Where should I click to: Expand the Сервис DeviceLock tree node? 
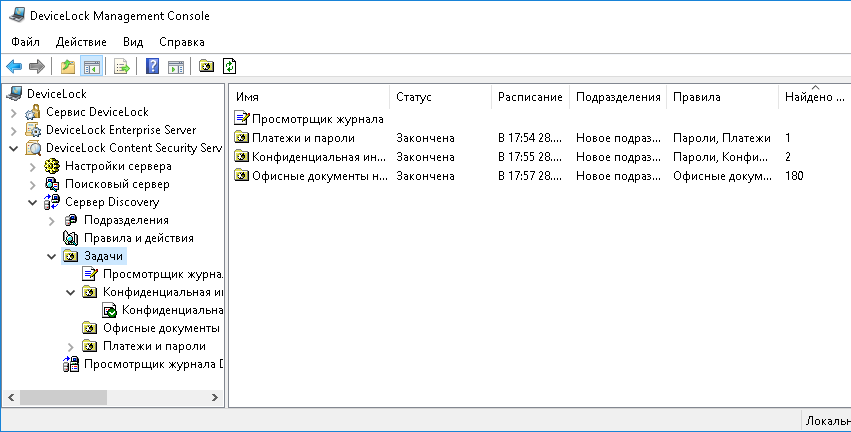click(x=14, y=112)
